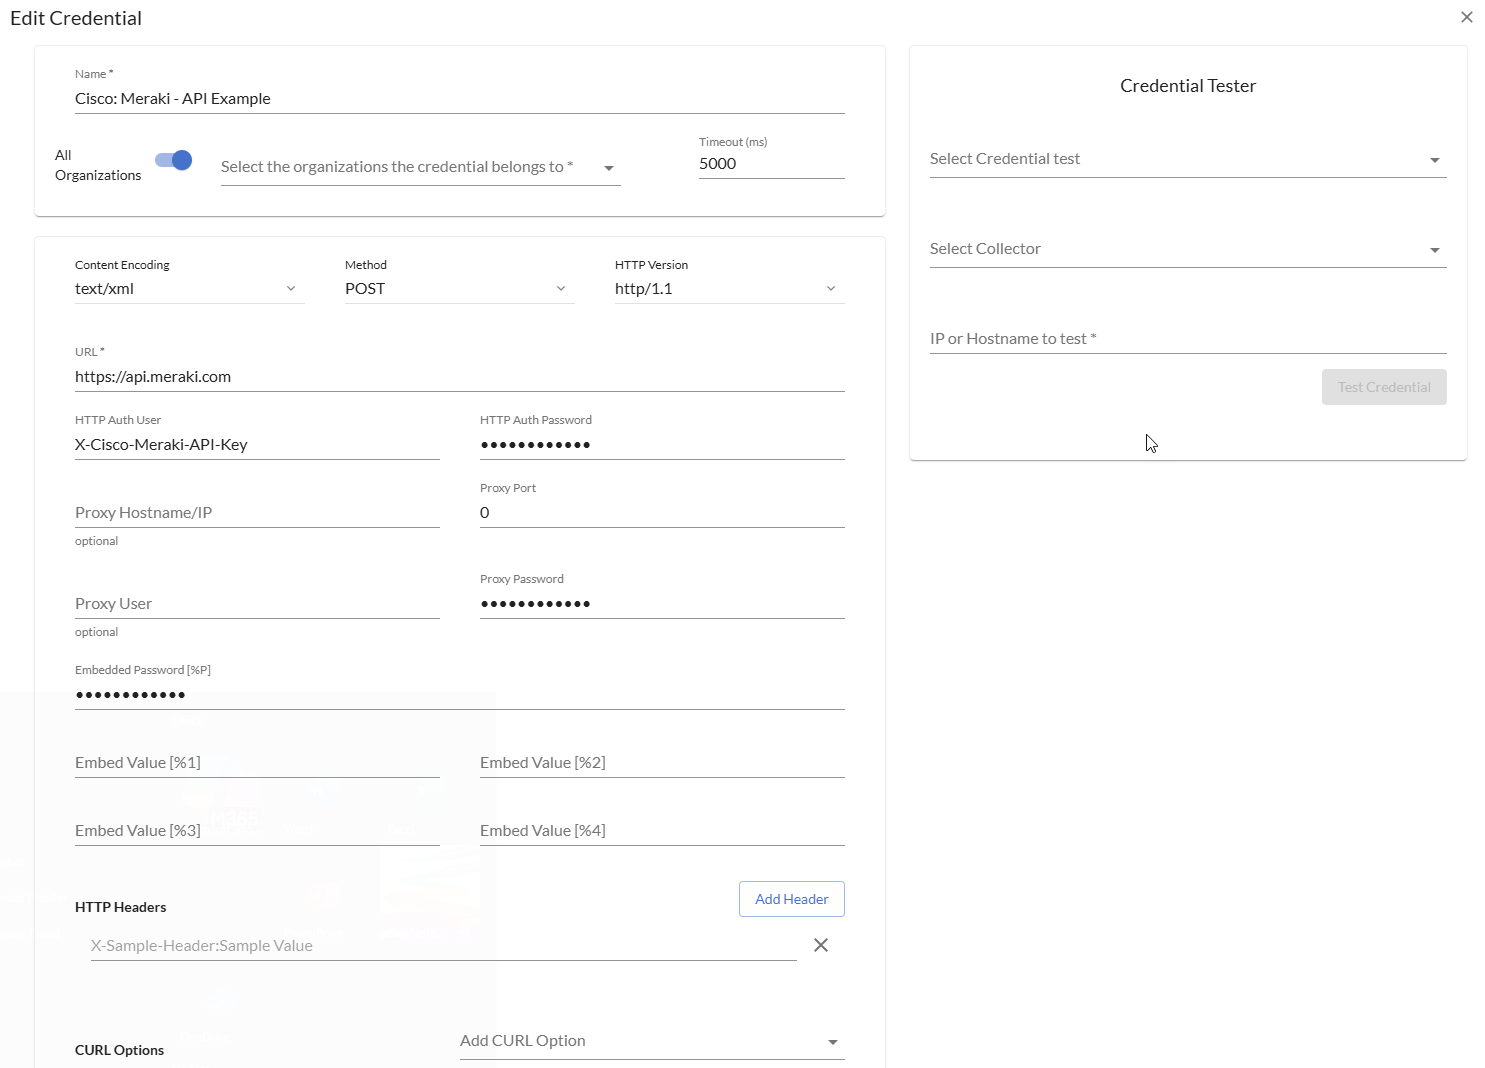Close the Edit Credential dialog
1485x1068 pixels.
[1466, 17]
